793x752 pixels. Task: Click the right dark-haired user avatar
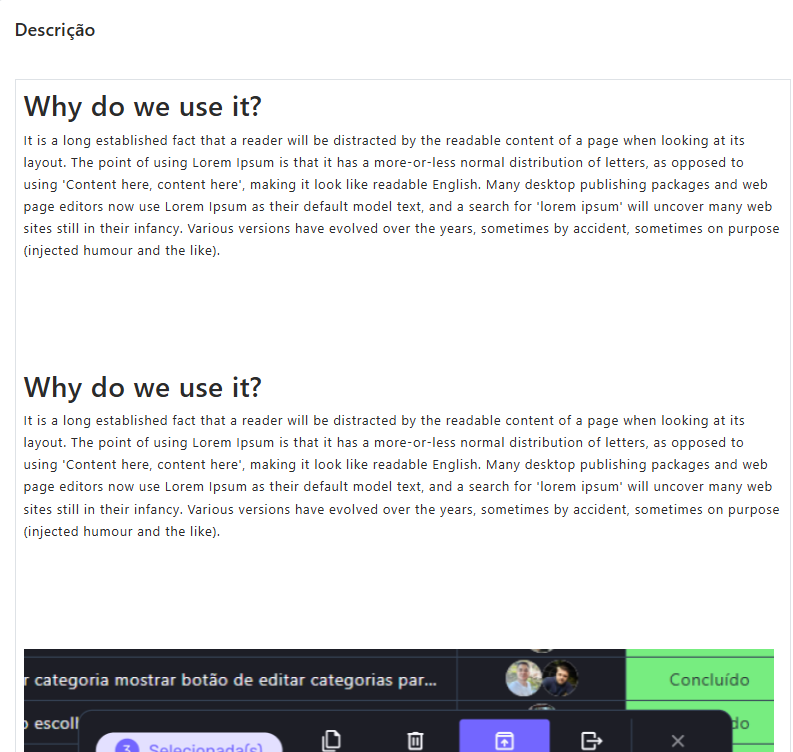(x=560, y=678)
